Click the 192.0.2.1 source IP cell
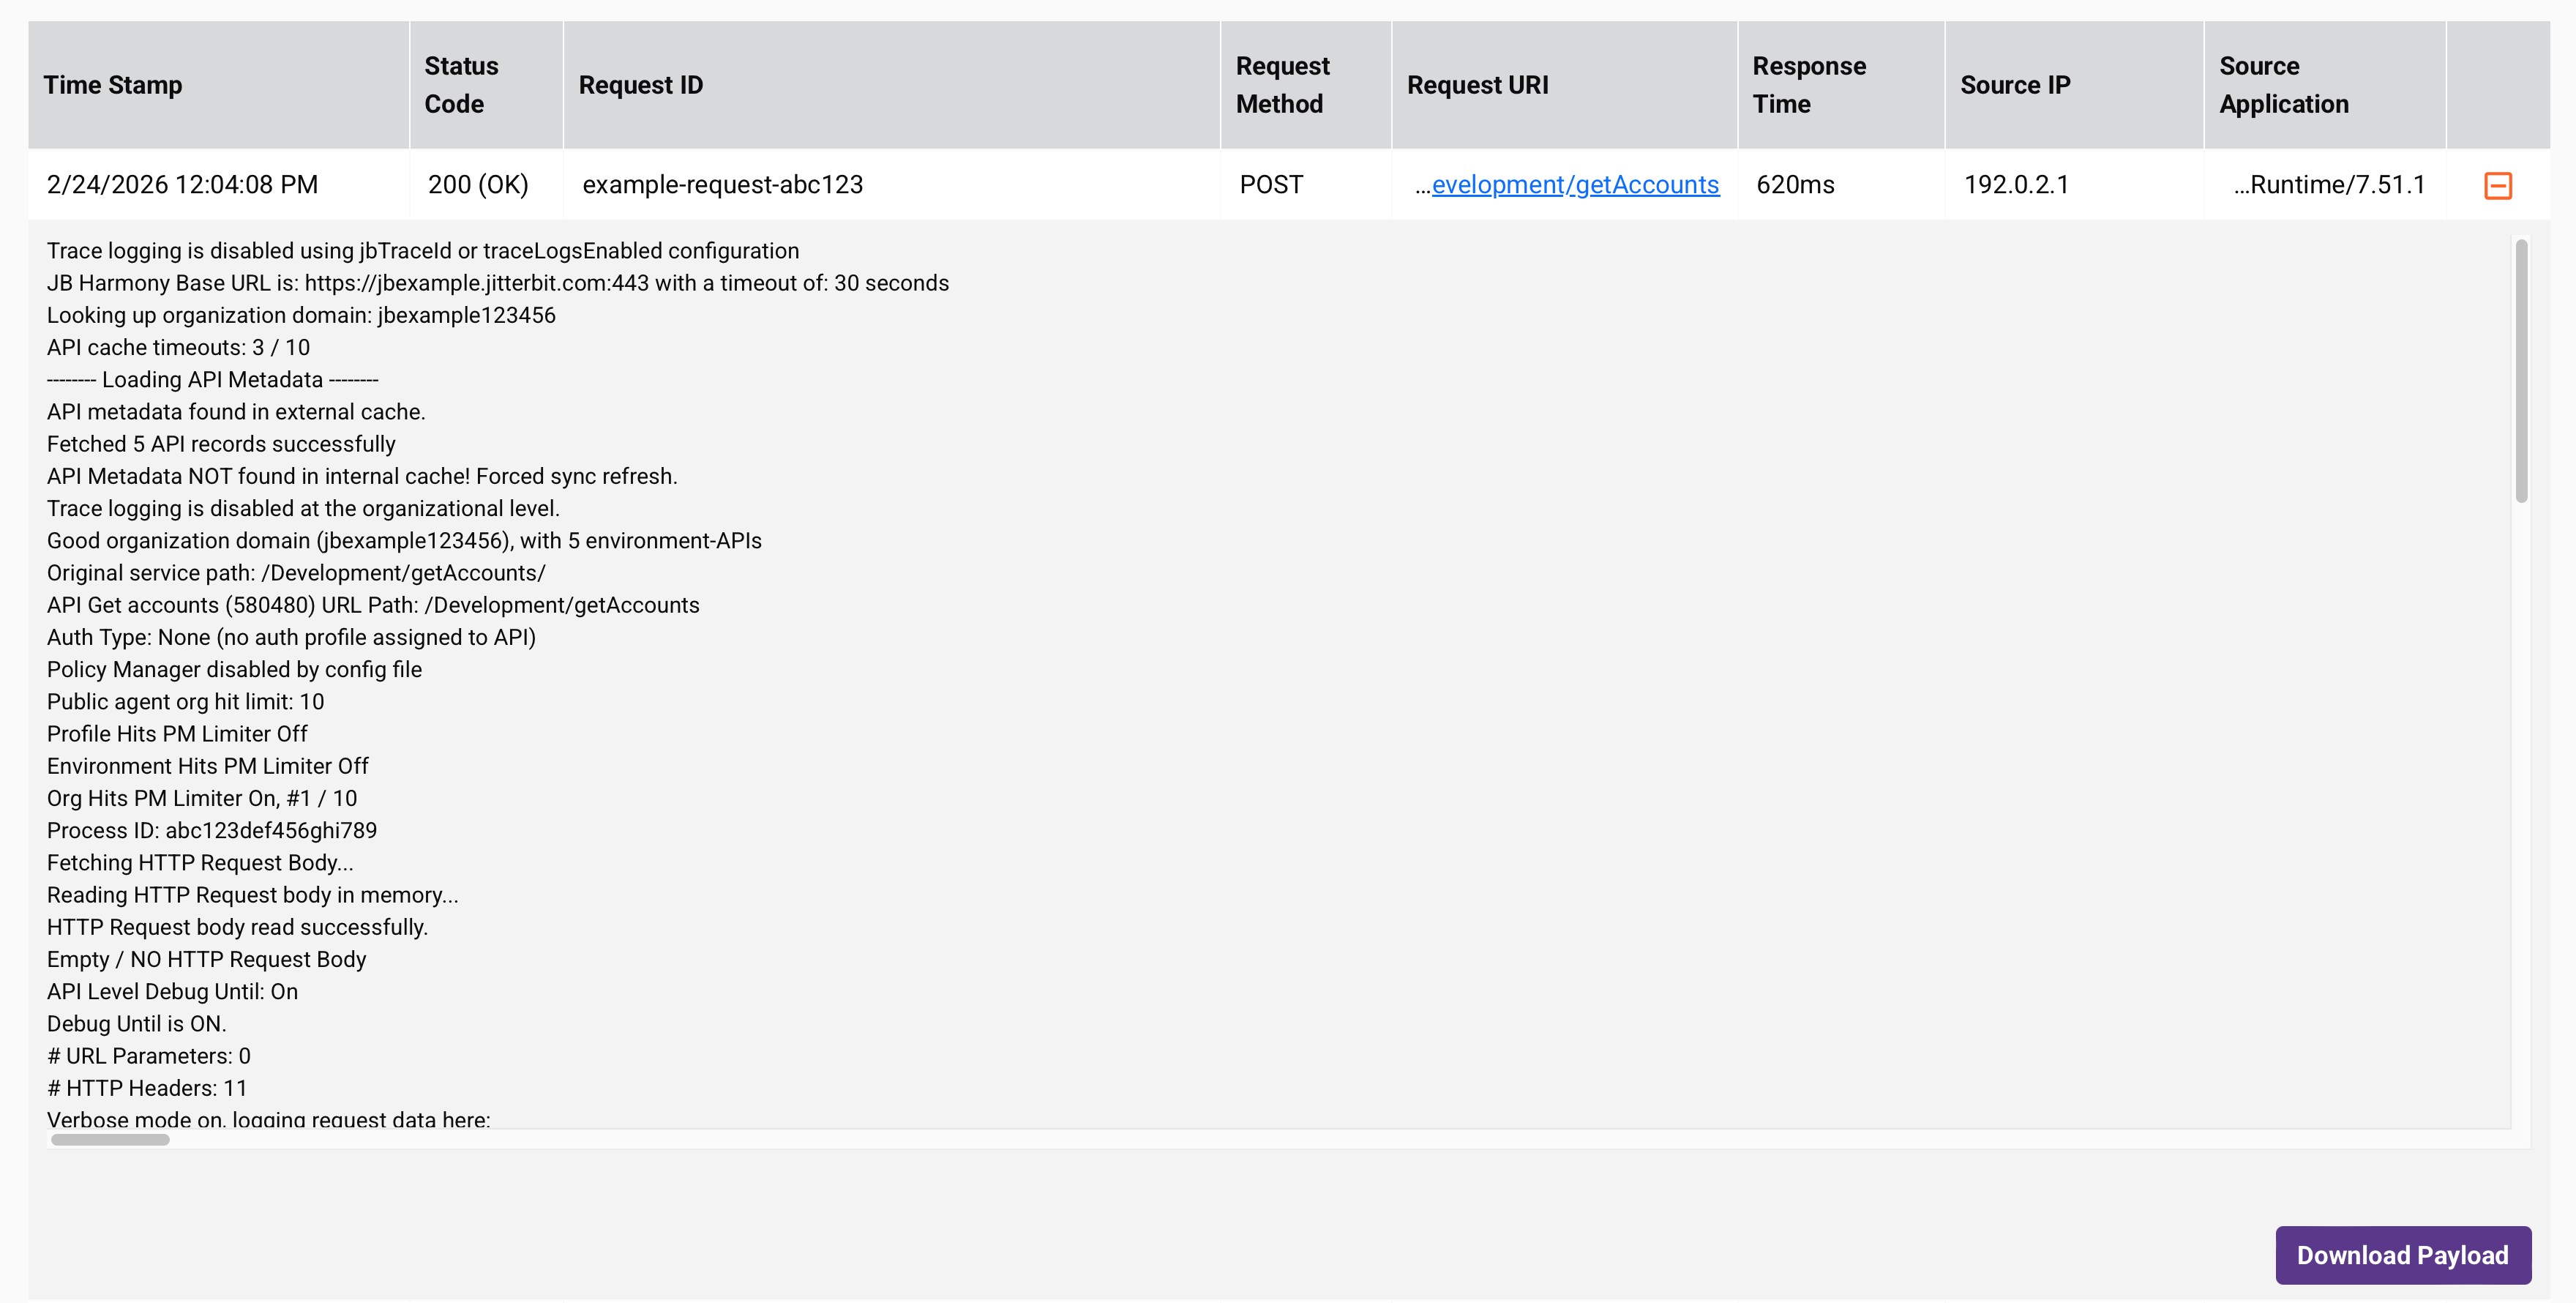Viewport: 2576px width, 1303px height. [2016, 185]
